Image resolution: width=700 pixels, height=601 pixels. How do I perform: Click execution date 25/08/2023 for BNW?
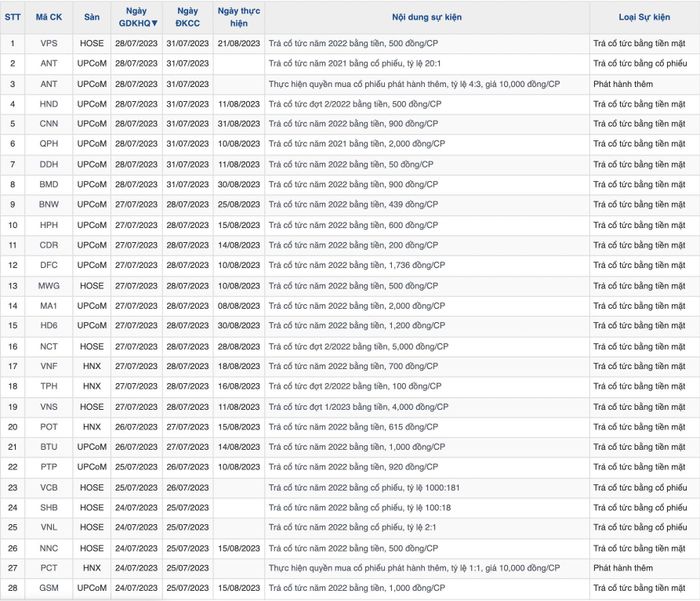239,205
